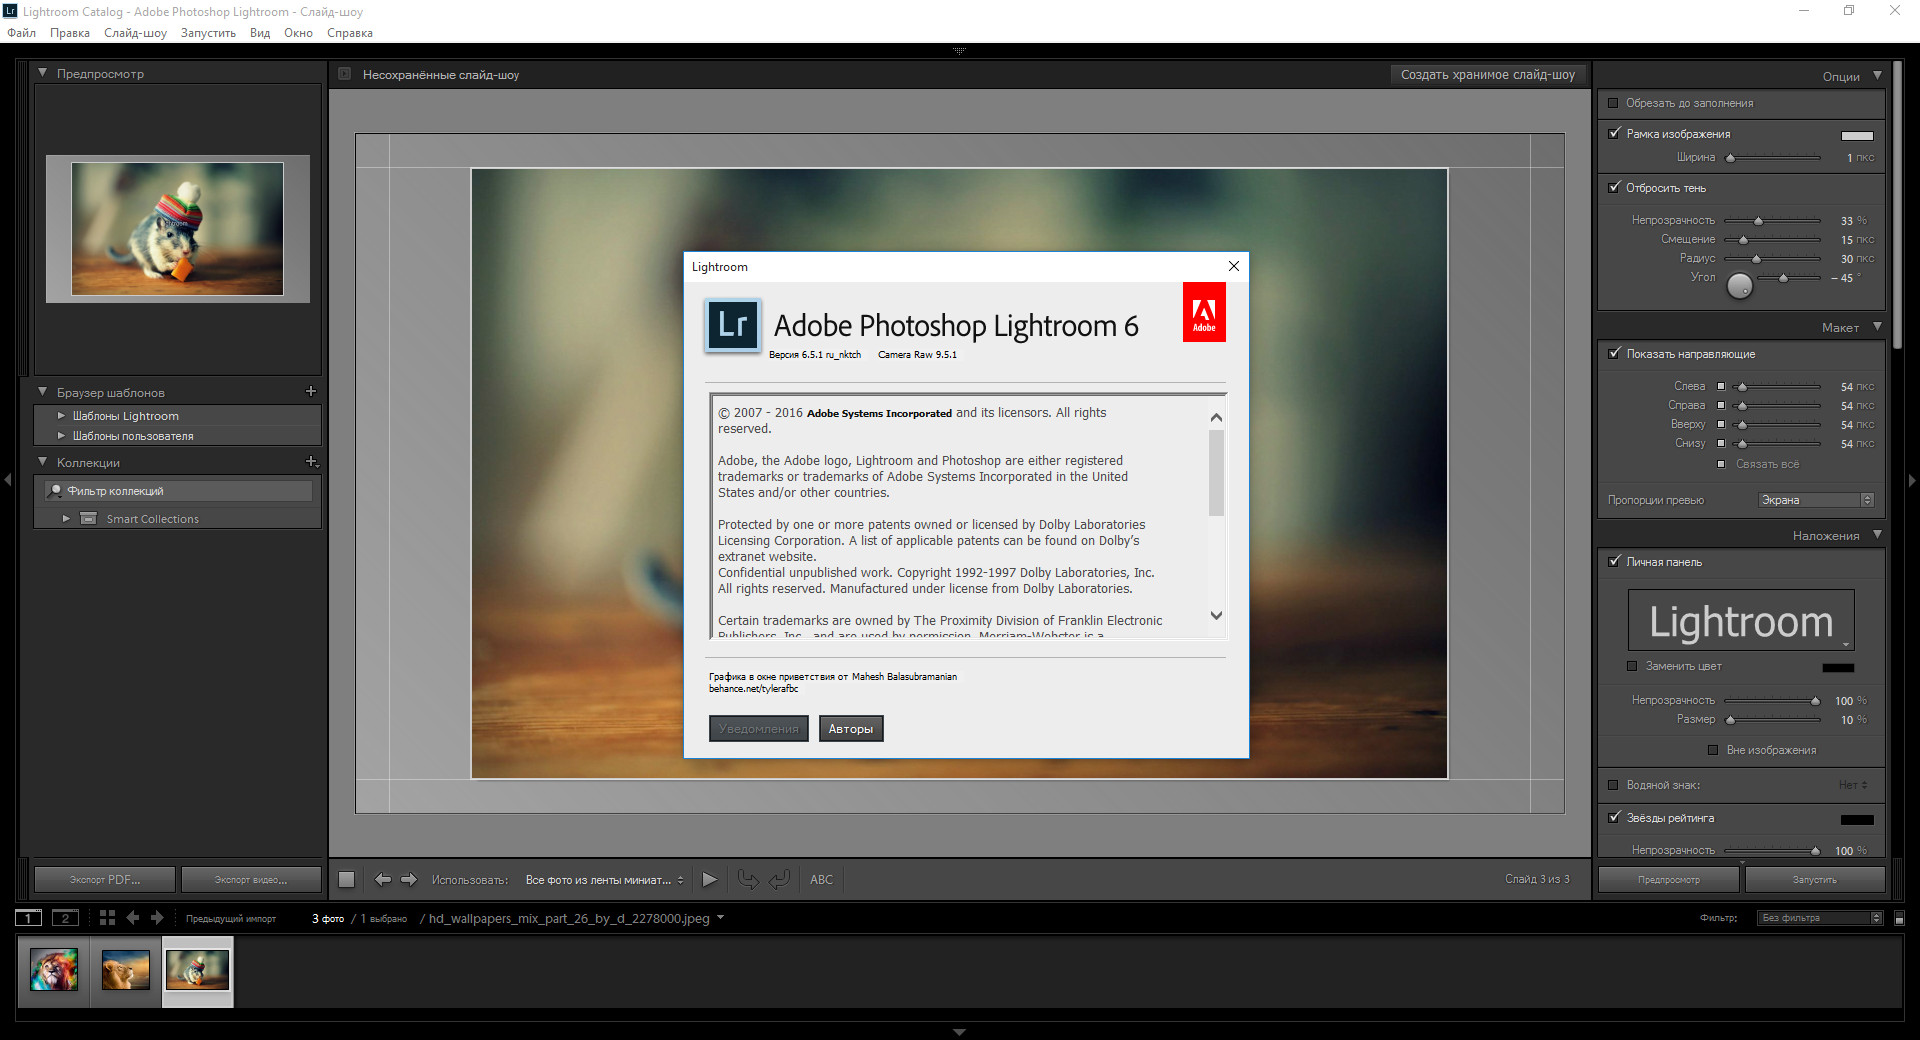This screenshot has height=1040, width=1920.
Task: Enable the watermark checkbox
Action: click(x=1613, y=785)
